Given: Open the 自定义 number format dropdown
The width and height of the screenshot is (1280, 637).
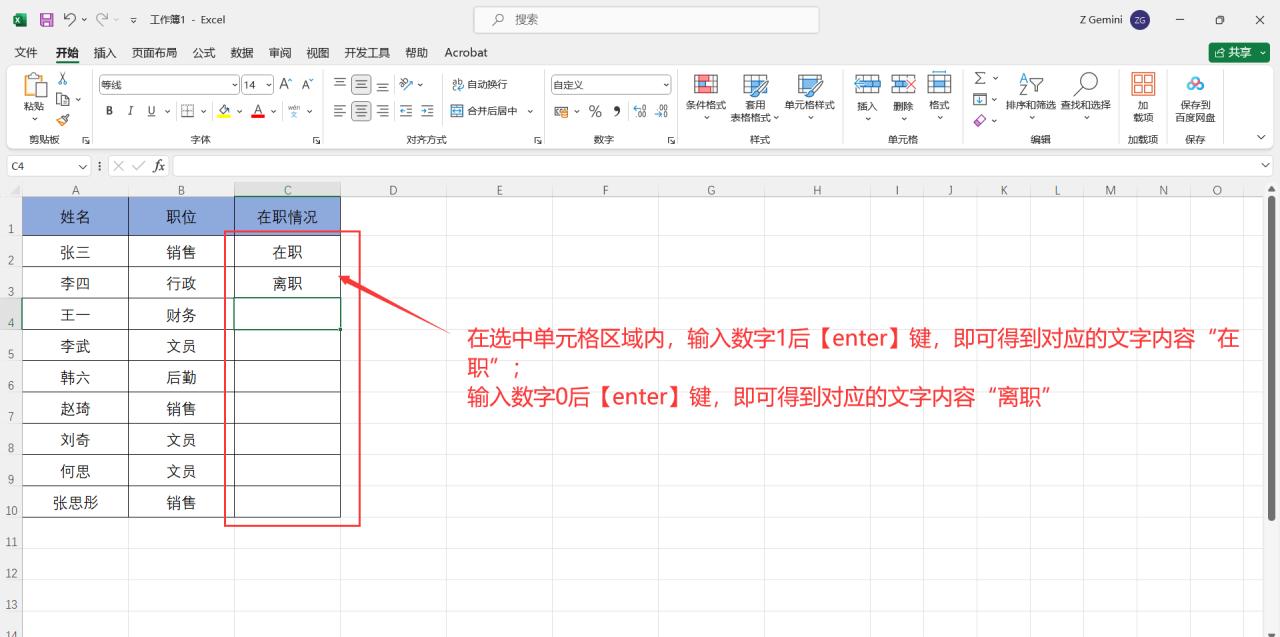Looking at the screenshot, I should (666, 85).
